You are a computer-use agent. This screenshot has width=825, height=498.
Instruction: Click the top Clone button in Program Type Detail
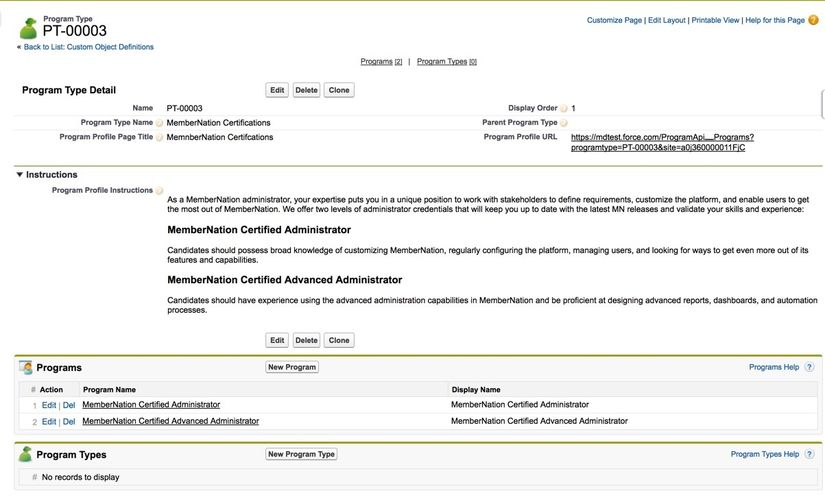(339, 90)
